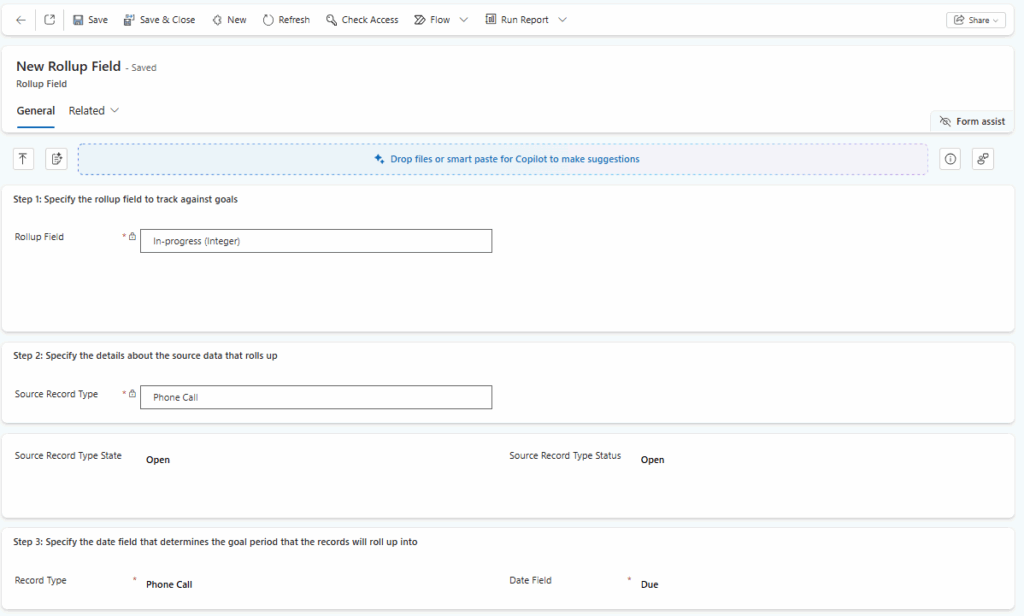The height and width of the screenshot is (616, 1024).
Task: Expand the Flow dropdown chevron
Action: coord(464,20)
